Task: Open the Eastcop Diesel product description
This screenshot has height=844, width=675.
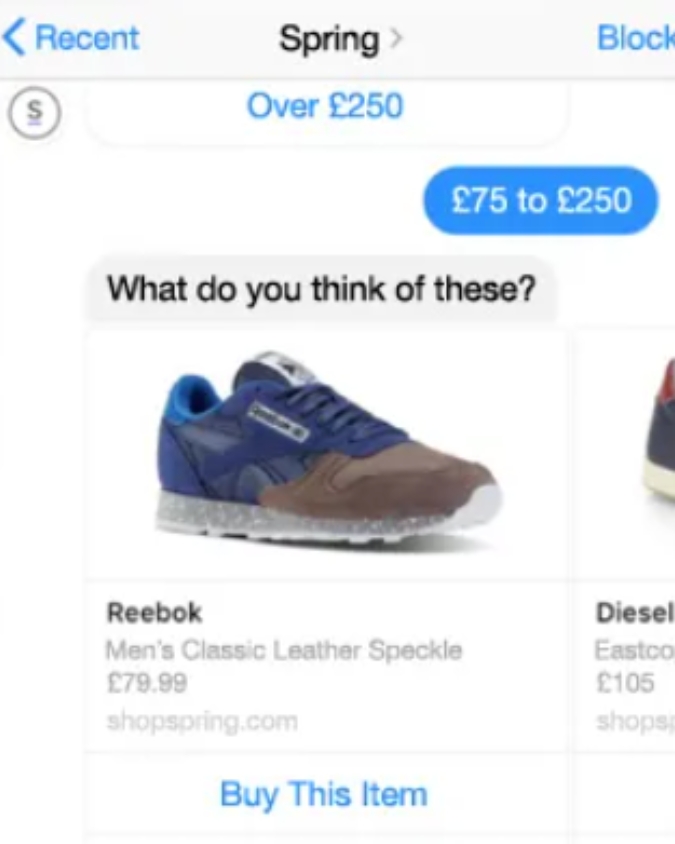Action: 635,650
